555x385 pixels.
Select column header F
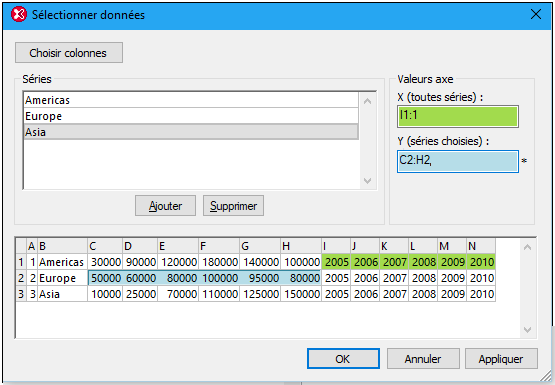tap(219, 246)
